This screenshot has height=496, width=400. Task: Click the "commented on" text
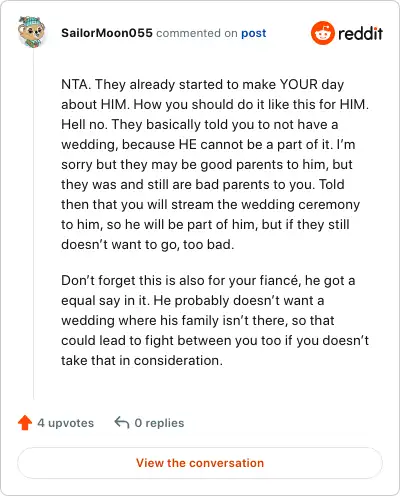[197, 33]
